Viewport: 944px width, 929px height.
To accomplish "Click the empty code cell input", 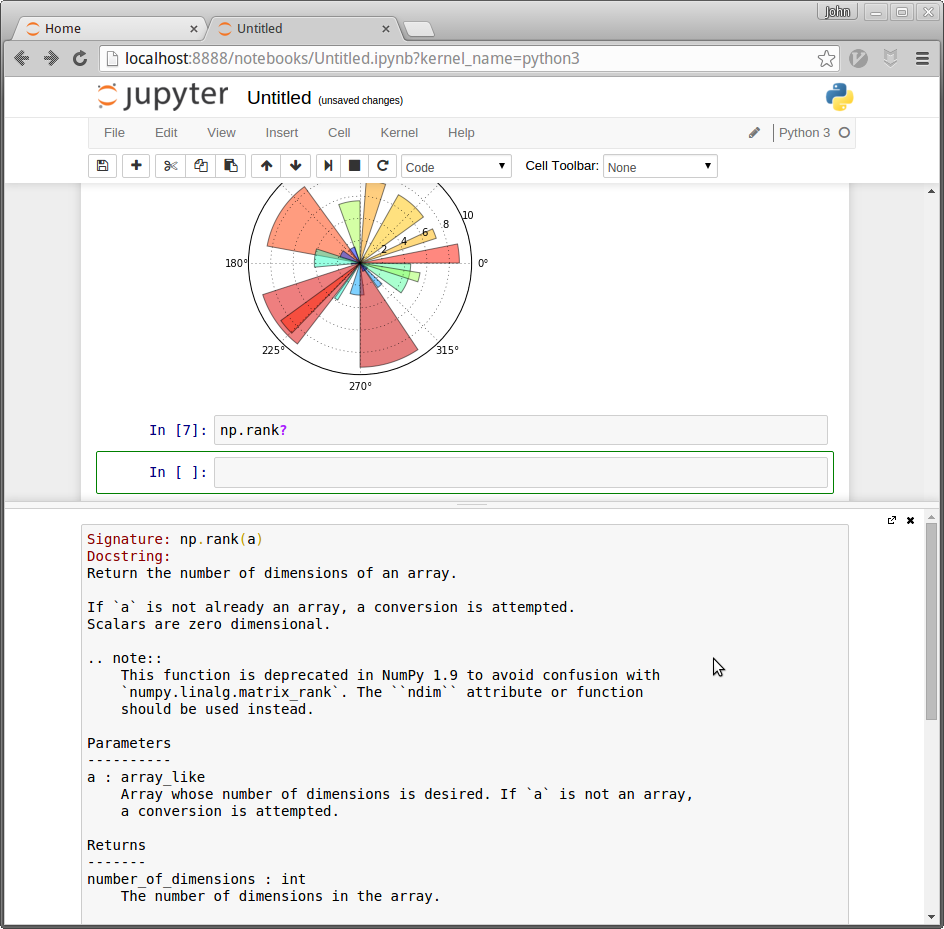I will coord(521,472).
